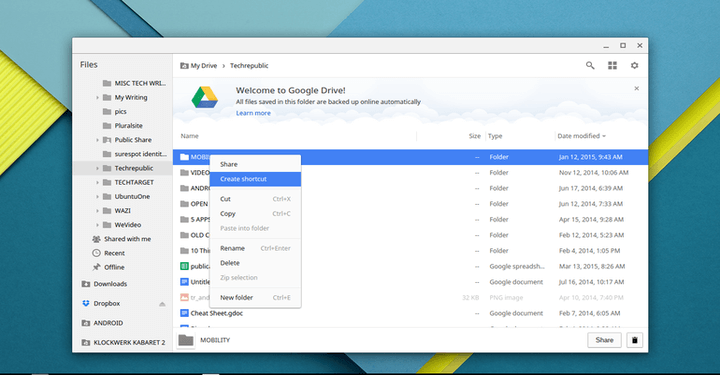Select row dated Feb 12, 2014, 5:23 AM

point(411,235)
